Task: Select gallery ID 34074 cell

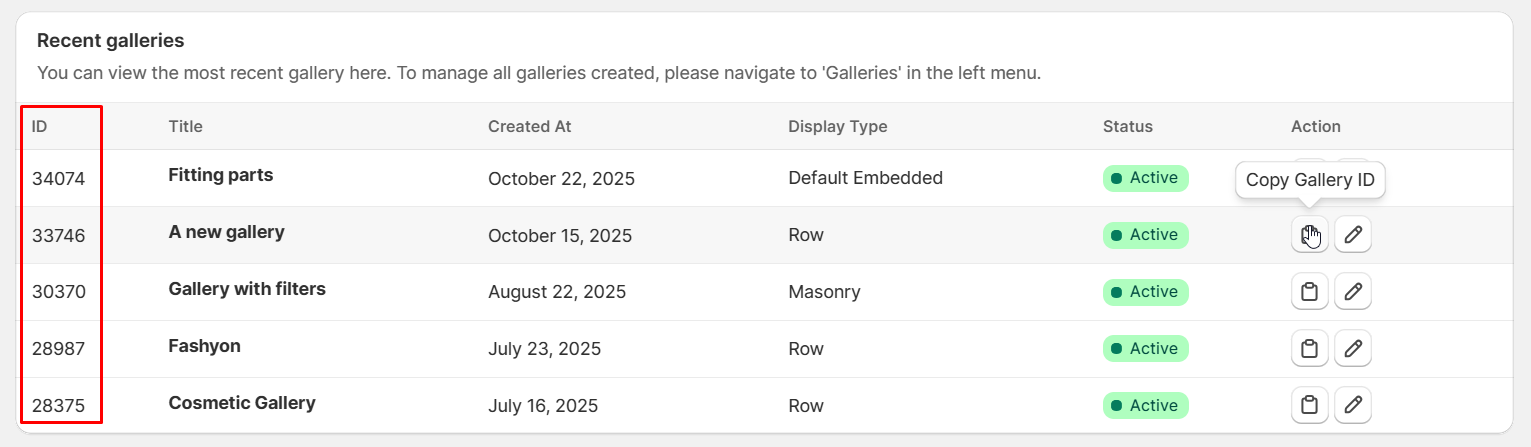Action: 58,179
